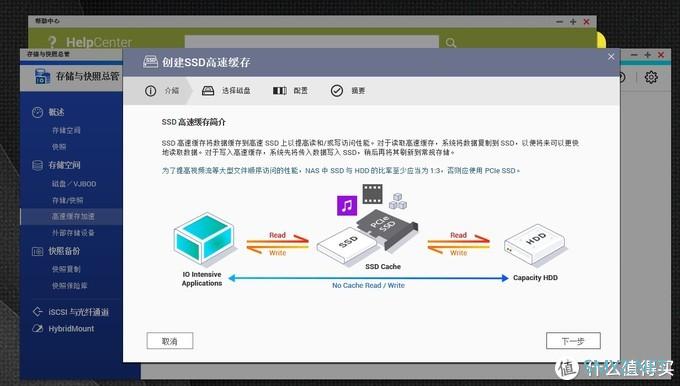
Task: Open 快照复制 in sidebar
Action: click(66, 269)
